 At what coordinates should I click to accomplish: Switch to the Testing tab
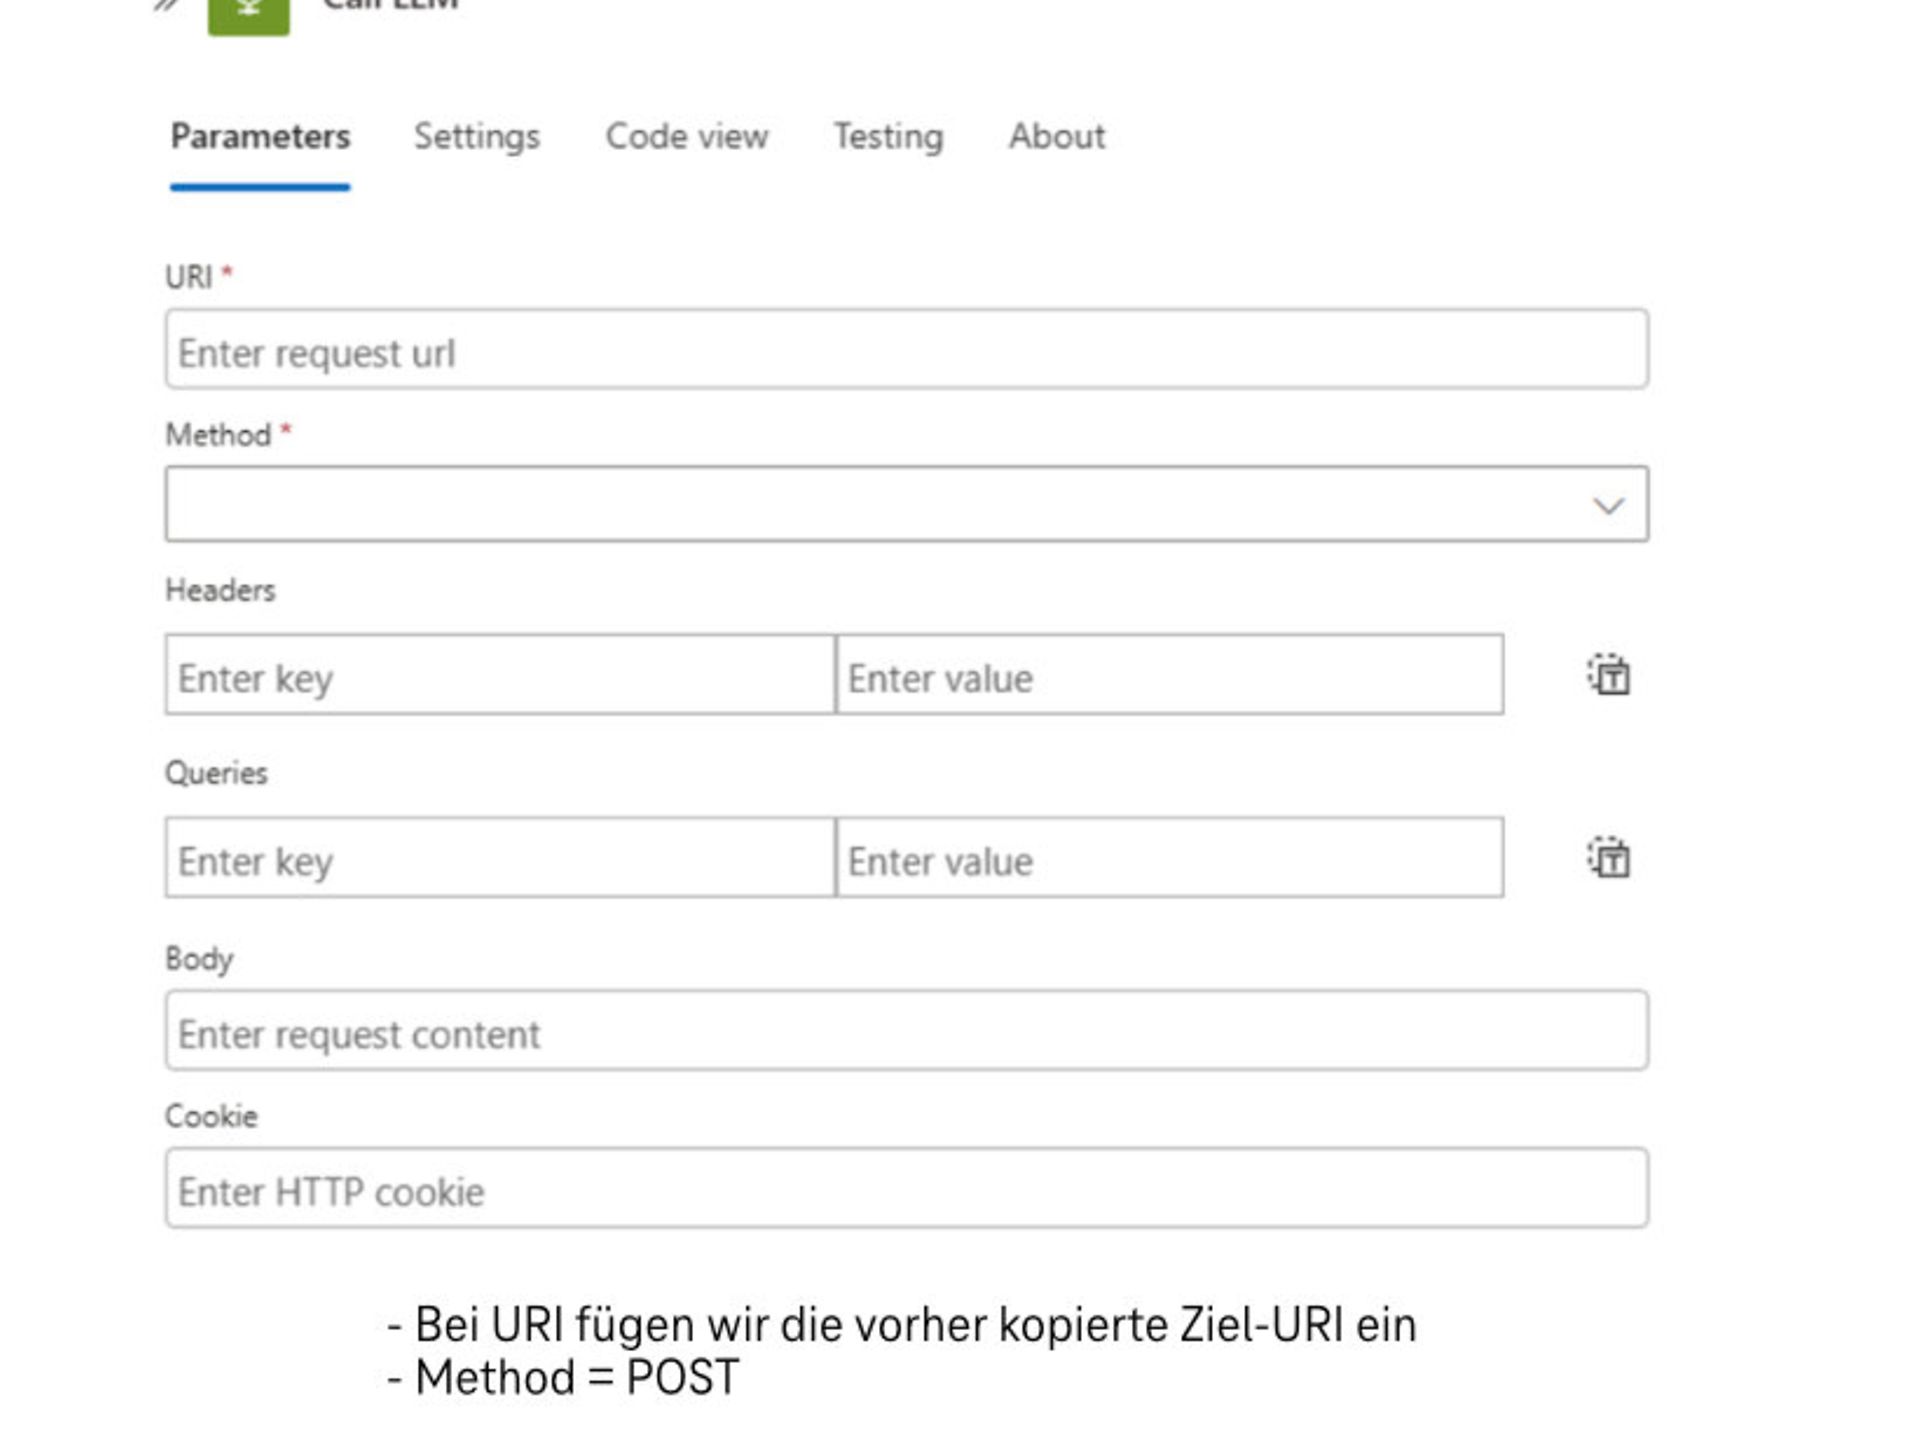point(886,137)
